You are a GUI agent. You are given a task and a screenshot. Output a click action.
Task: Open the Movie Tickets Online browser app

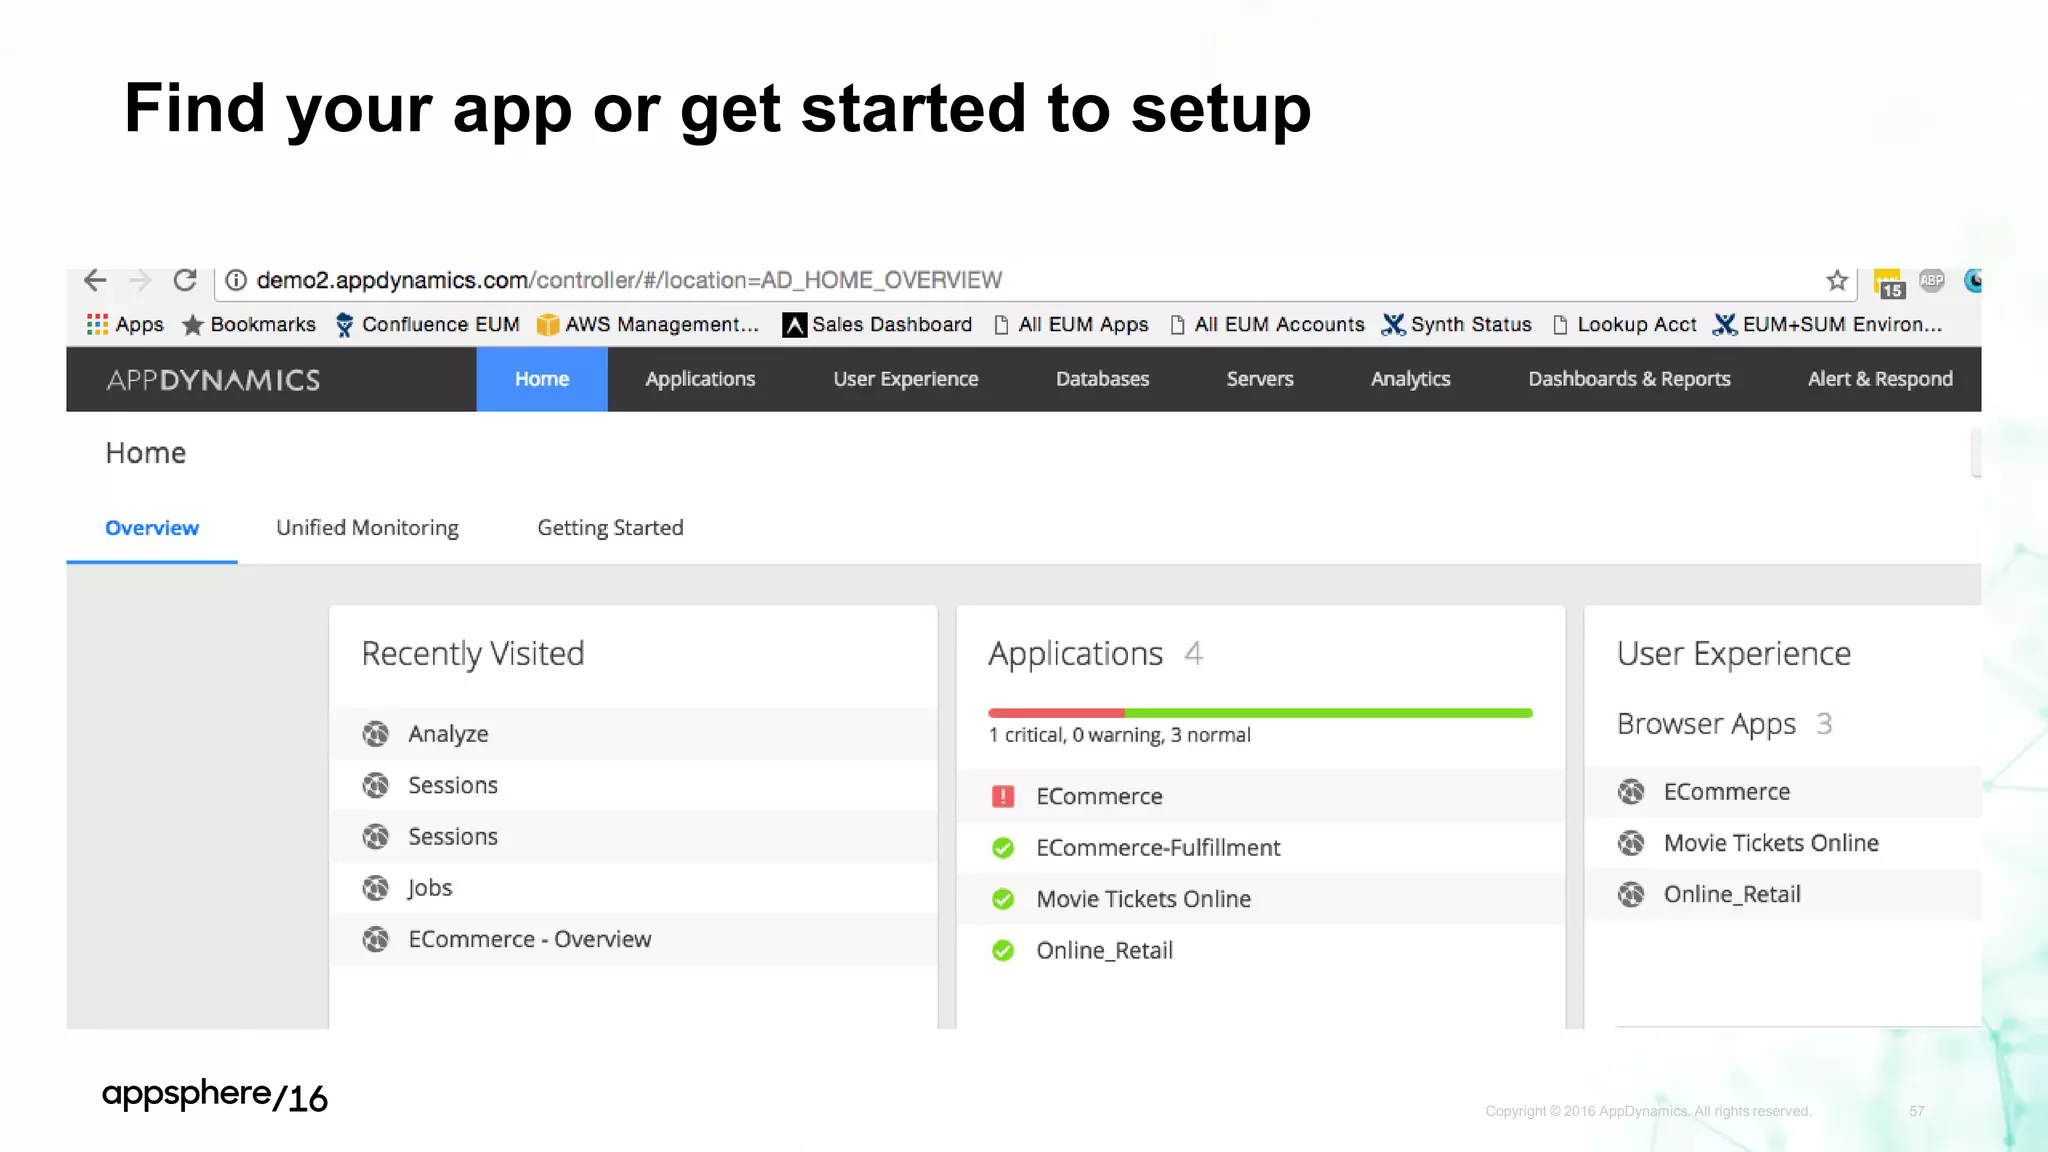pos(1783,843)
